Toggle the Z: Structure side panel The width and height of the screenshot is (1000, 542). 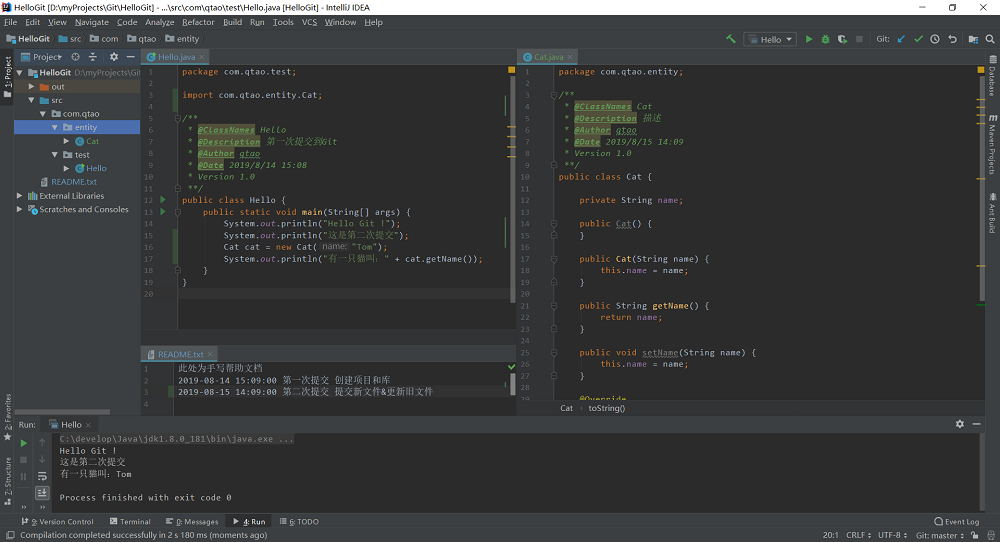pos(8,482)
